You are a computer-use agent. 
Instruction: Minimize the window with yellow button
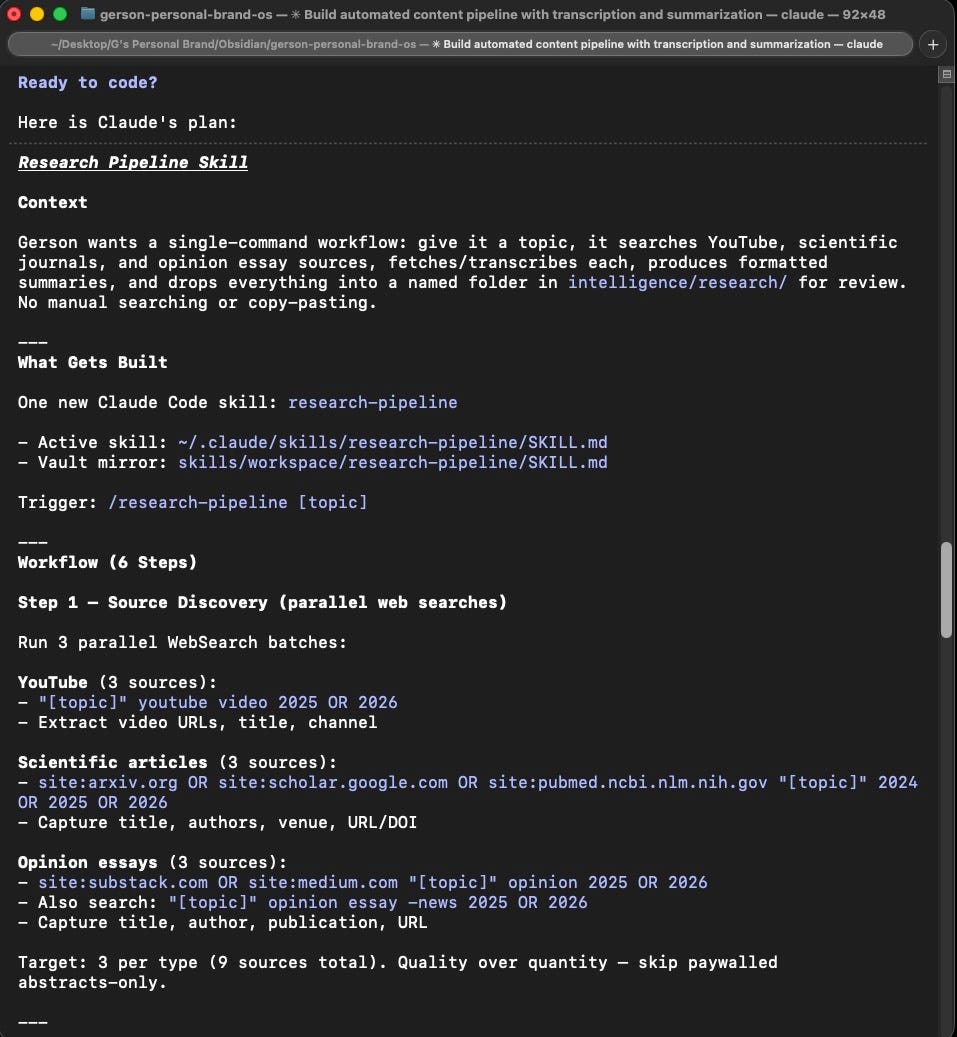point(37,14)
